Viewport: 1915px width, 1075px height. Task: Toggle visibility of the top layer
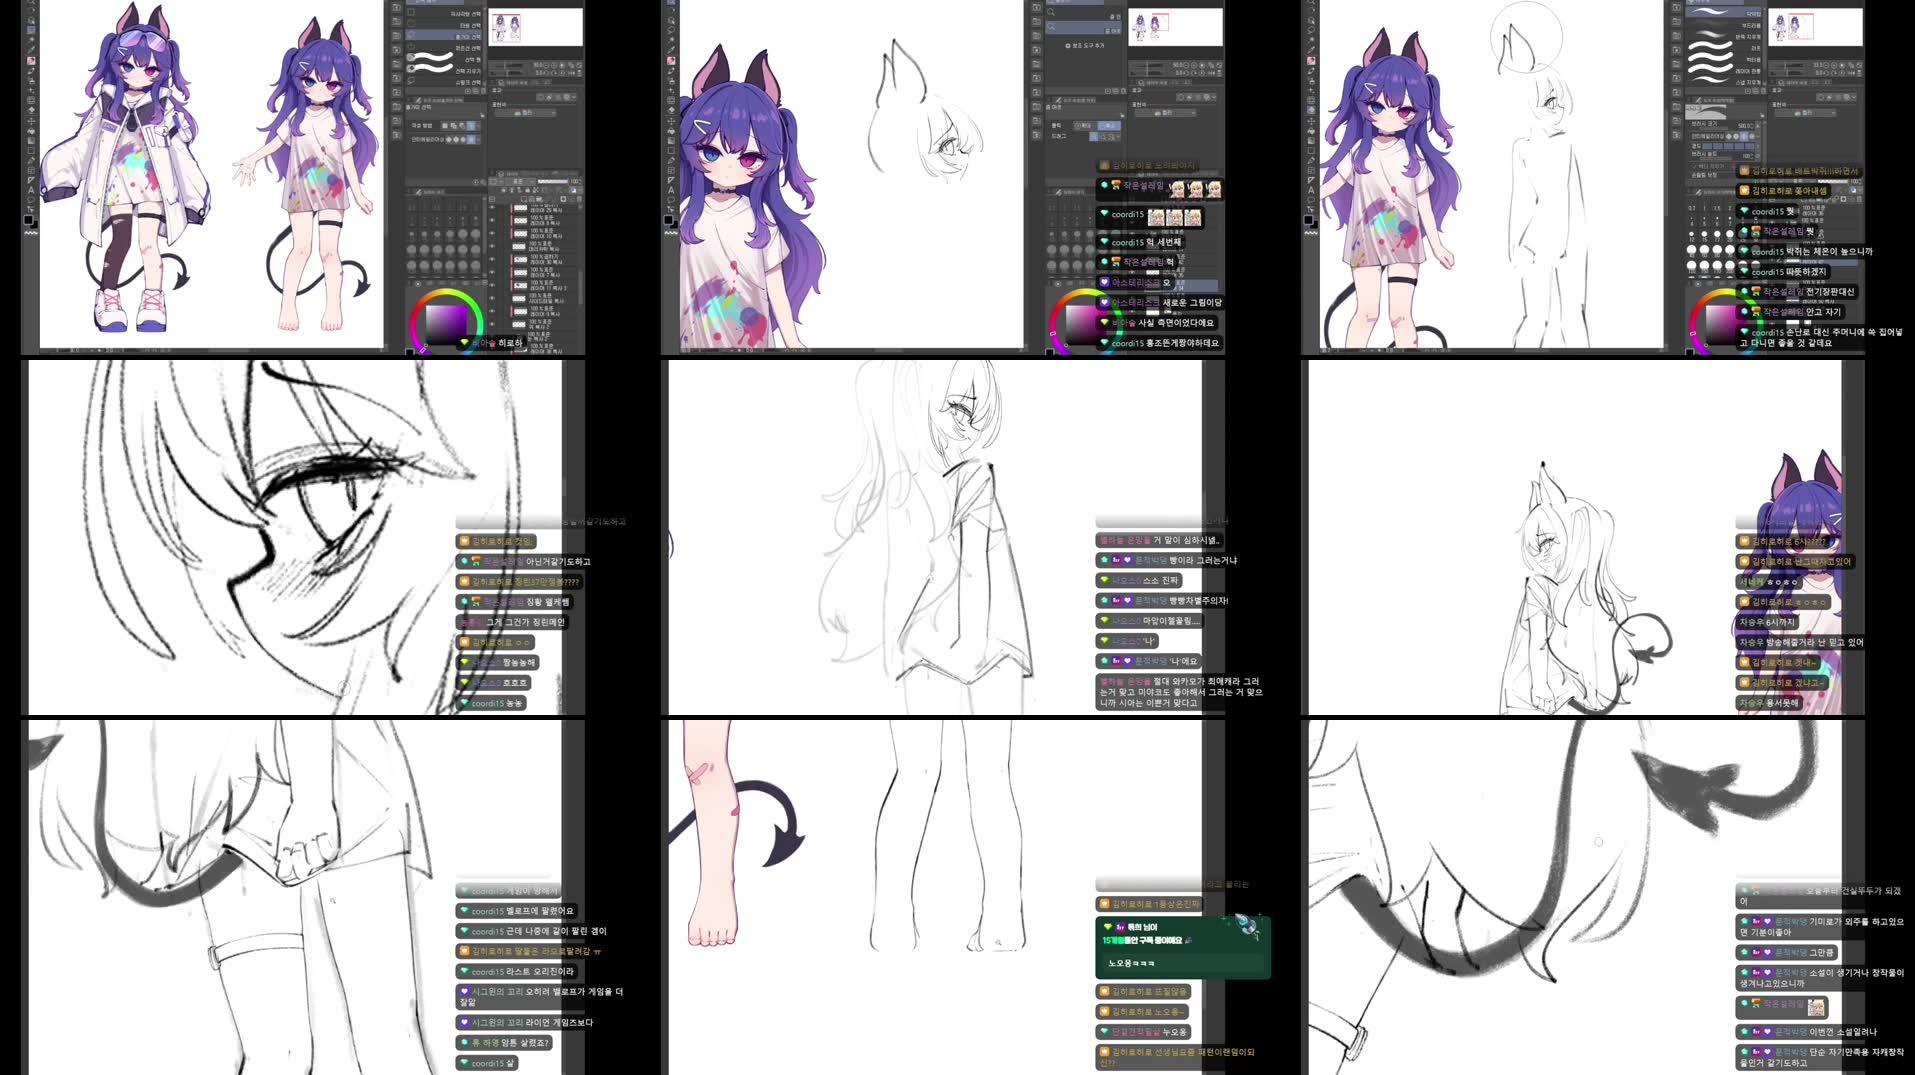point(492,207)
